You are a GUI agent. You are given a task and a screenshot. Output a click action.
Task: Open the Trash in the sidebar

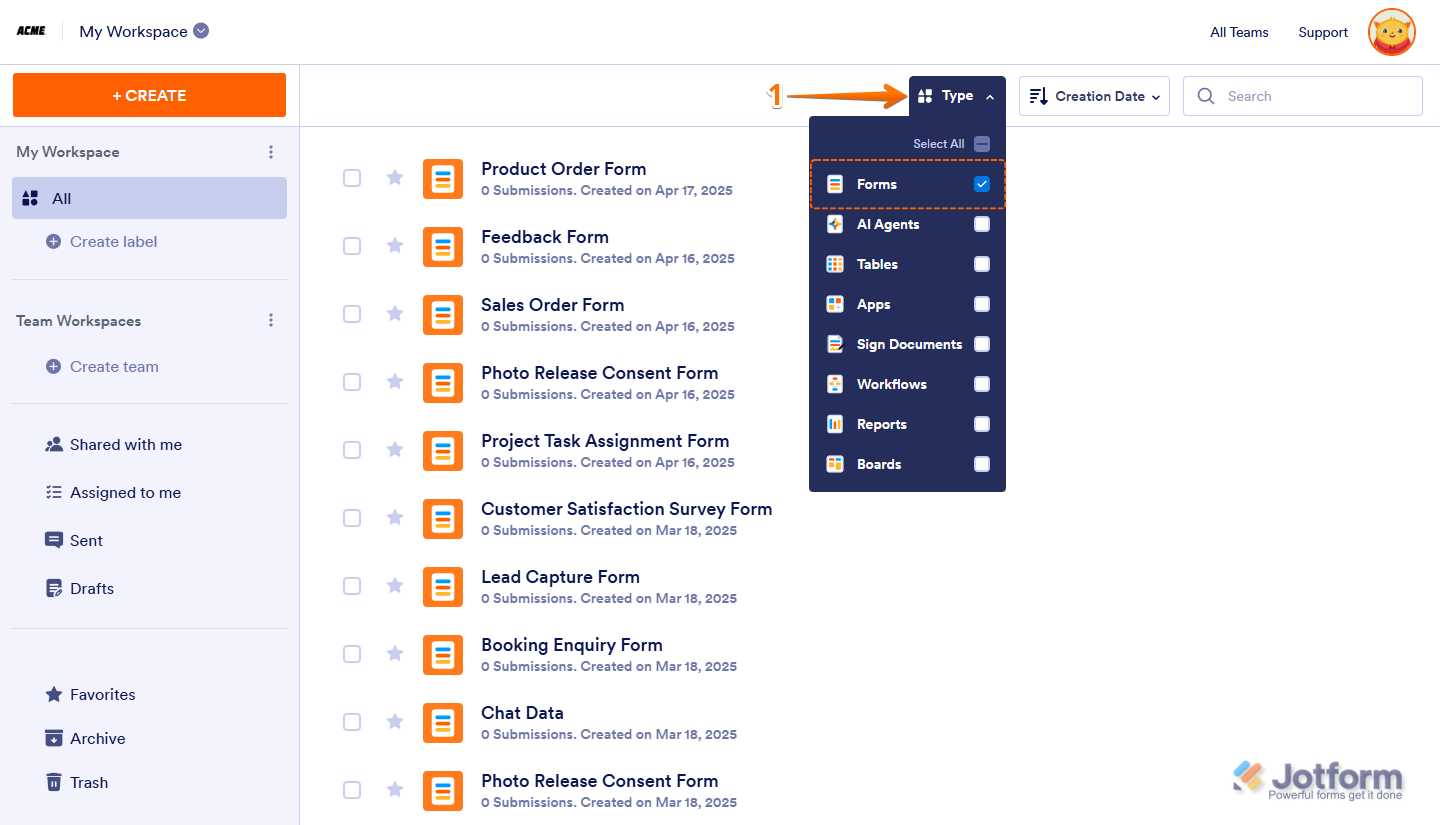pos(89,782)
